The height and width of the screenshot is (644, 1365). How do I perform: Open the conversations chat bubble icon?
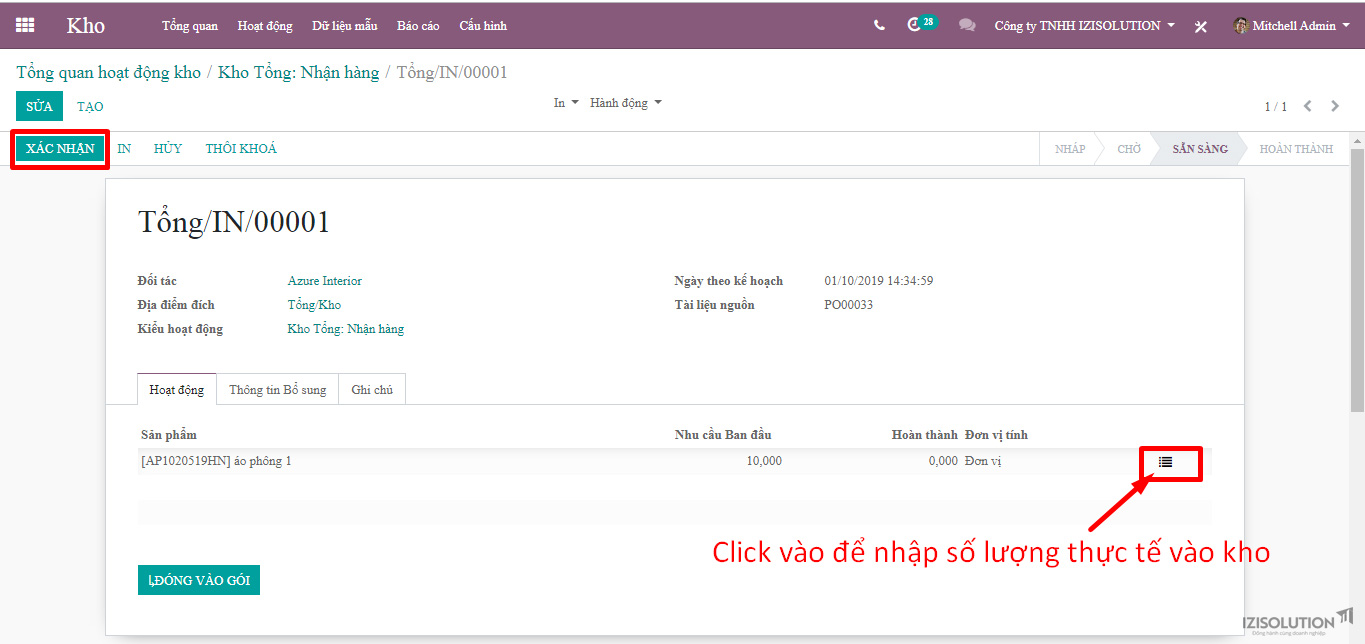(x=967, y=25)
